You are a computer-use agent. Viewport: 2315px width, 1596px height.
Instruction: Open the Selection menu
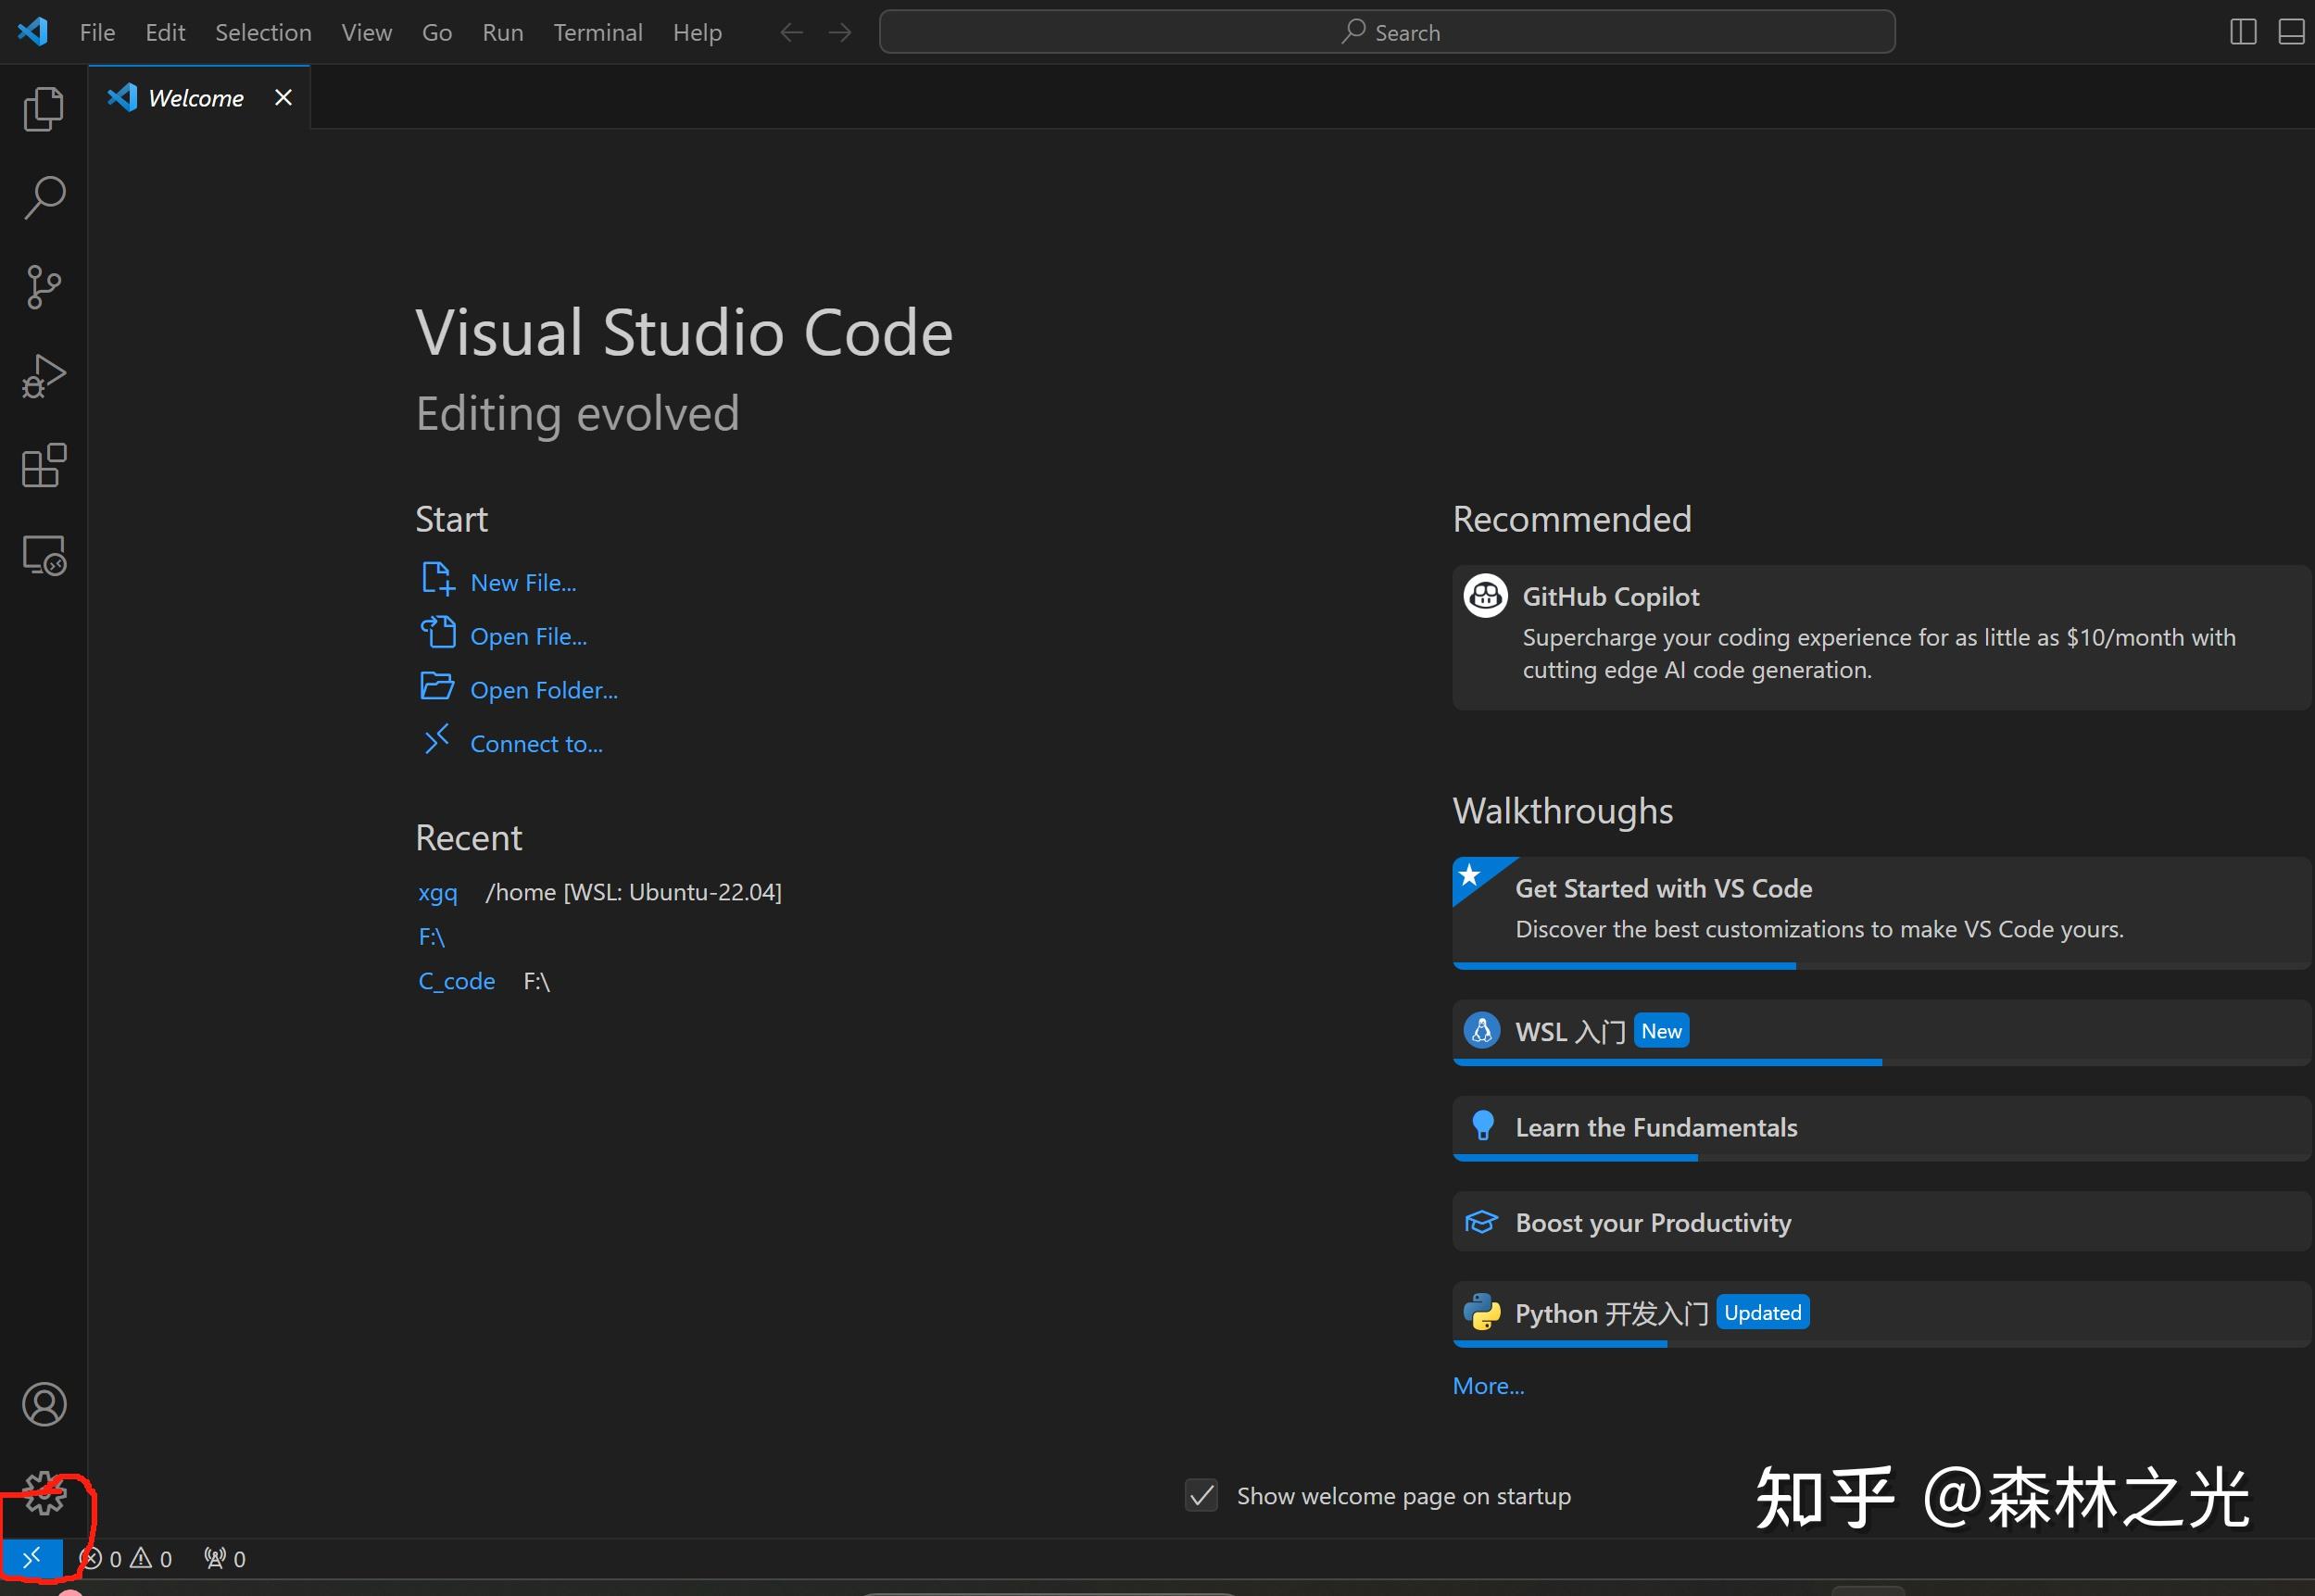tap(263, 32)
